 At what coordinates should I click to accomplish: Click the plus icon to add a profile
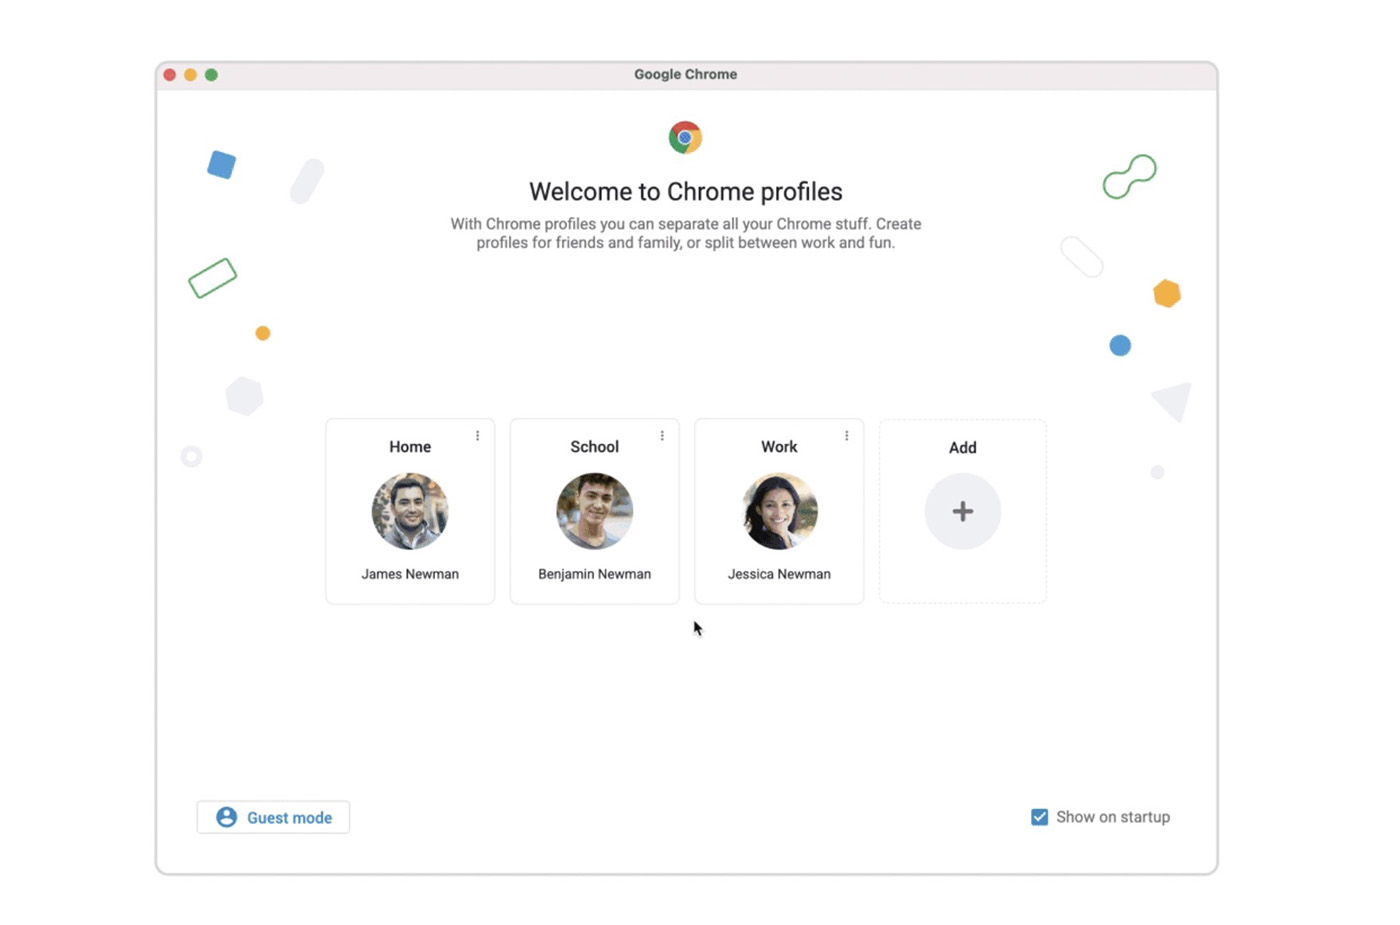[962, 511]
